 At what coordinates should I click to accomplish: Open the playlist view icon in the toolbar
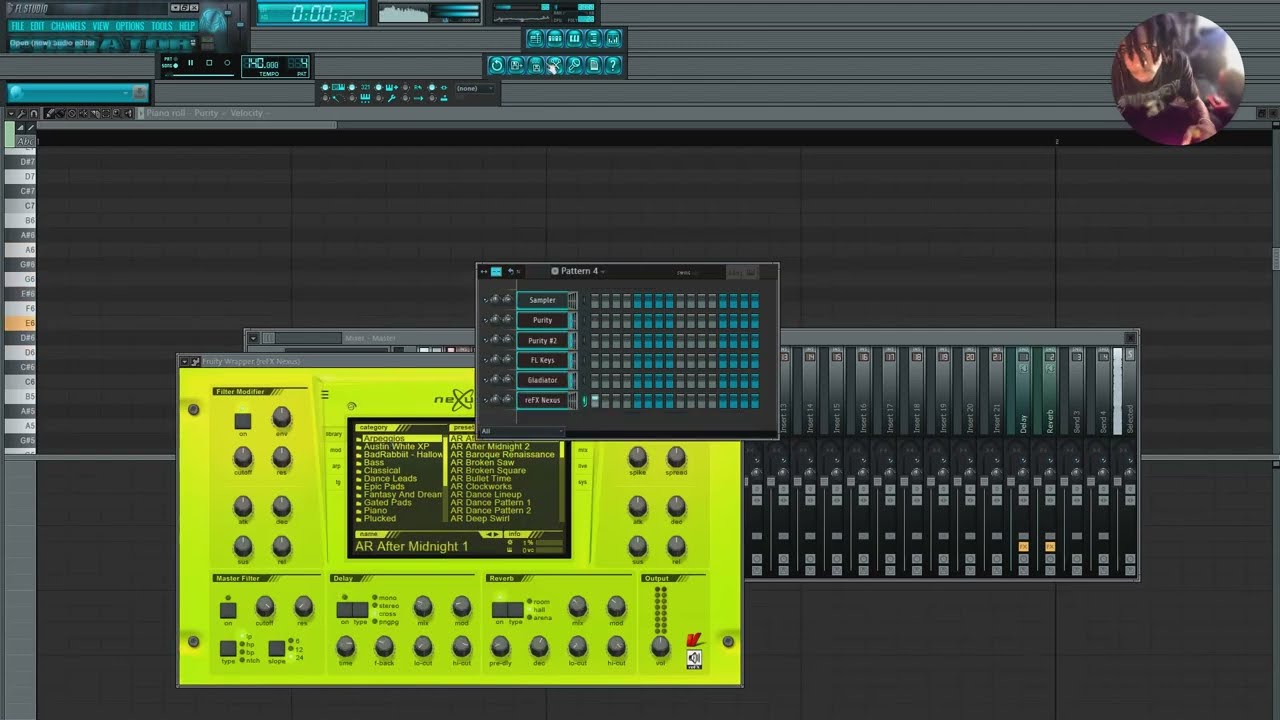pyautogui.click(x=535, y=38)
